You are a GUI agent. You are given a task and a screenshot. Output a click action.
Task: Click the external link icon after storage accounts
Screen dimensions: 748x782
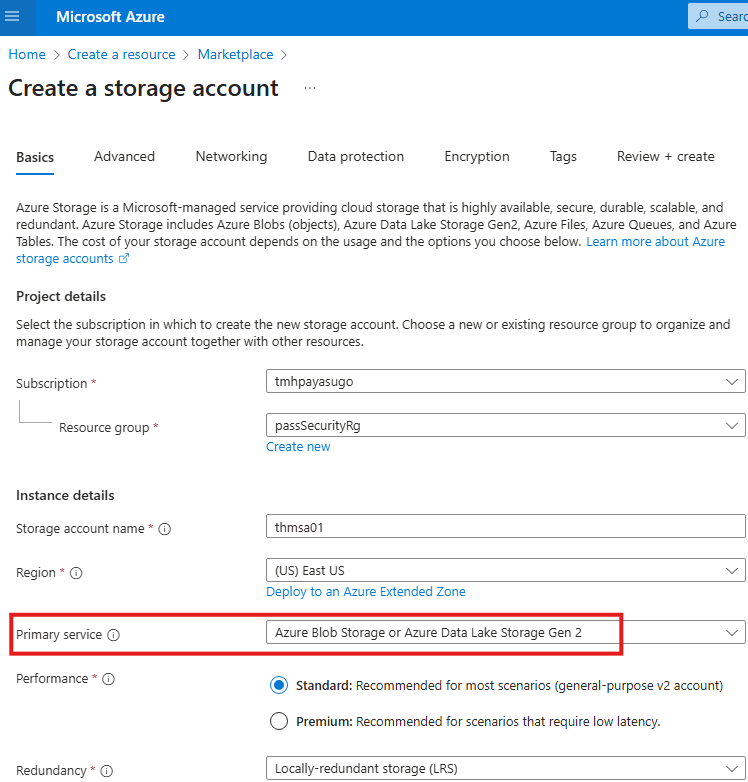pyautogui.click(x=124, y=258)
